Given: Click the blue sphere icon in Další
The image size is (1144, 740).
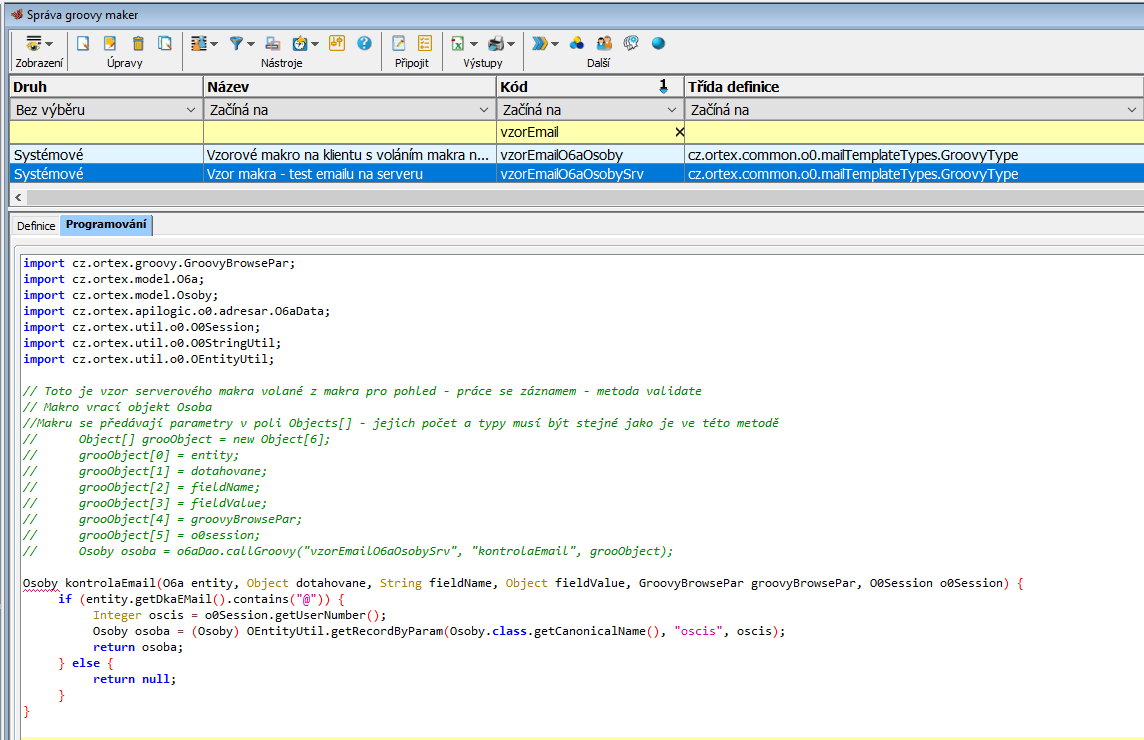Looking at the screenshot, I should [658, 44].
